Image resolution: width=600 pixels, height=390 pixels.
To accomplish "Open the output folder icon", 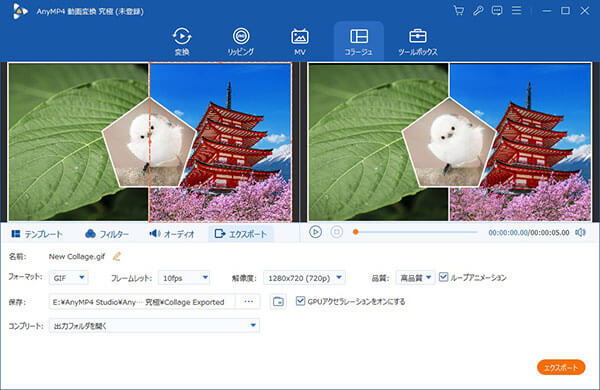I will pyautogui.click(x=278, y=302).
